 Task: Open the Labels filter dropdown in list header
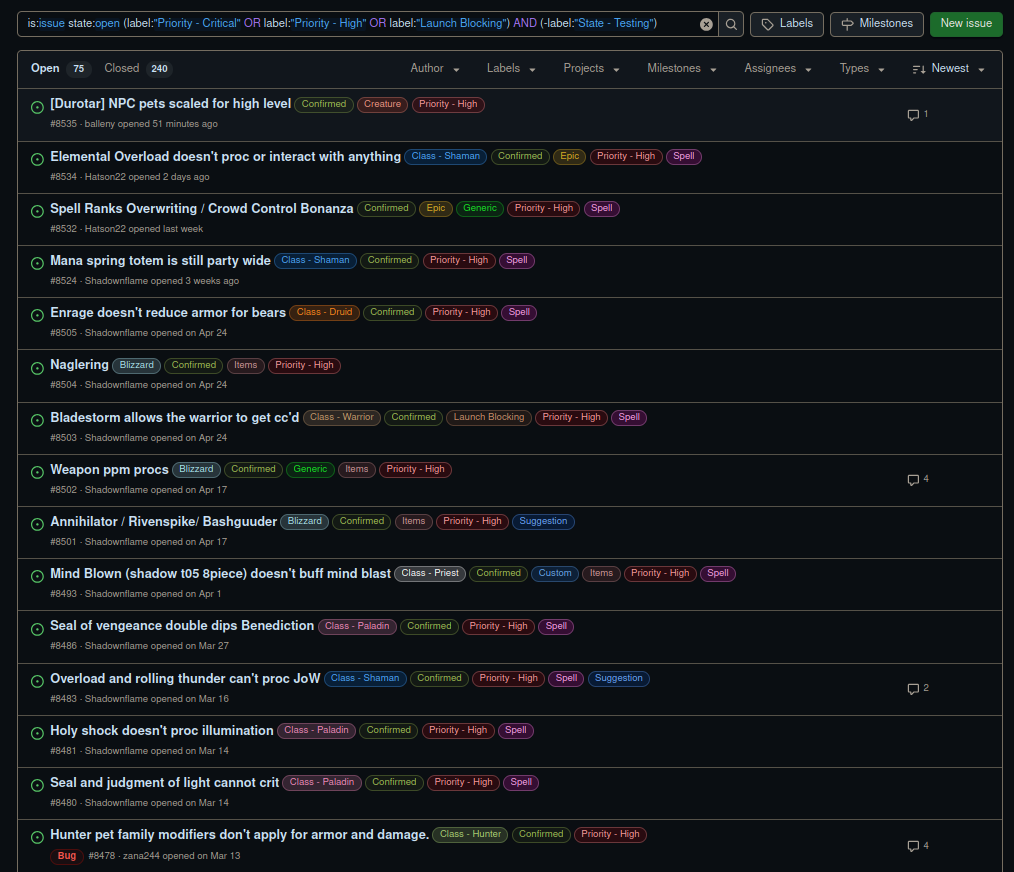pos(511,69)
